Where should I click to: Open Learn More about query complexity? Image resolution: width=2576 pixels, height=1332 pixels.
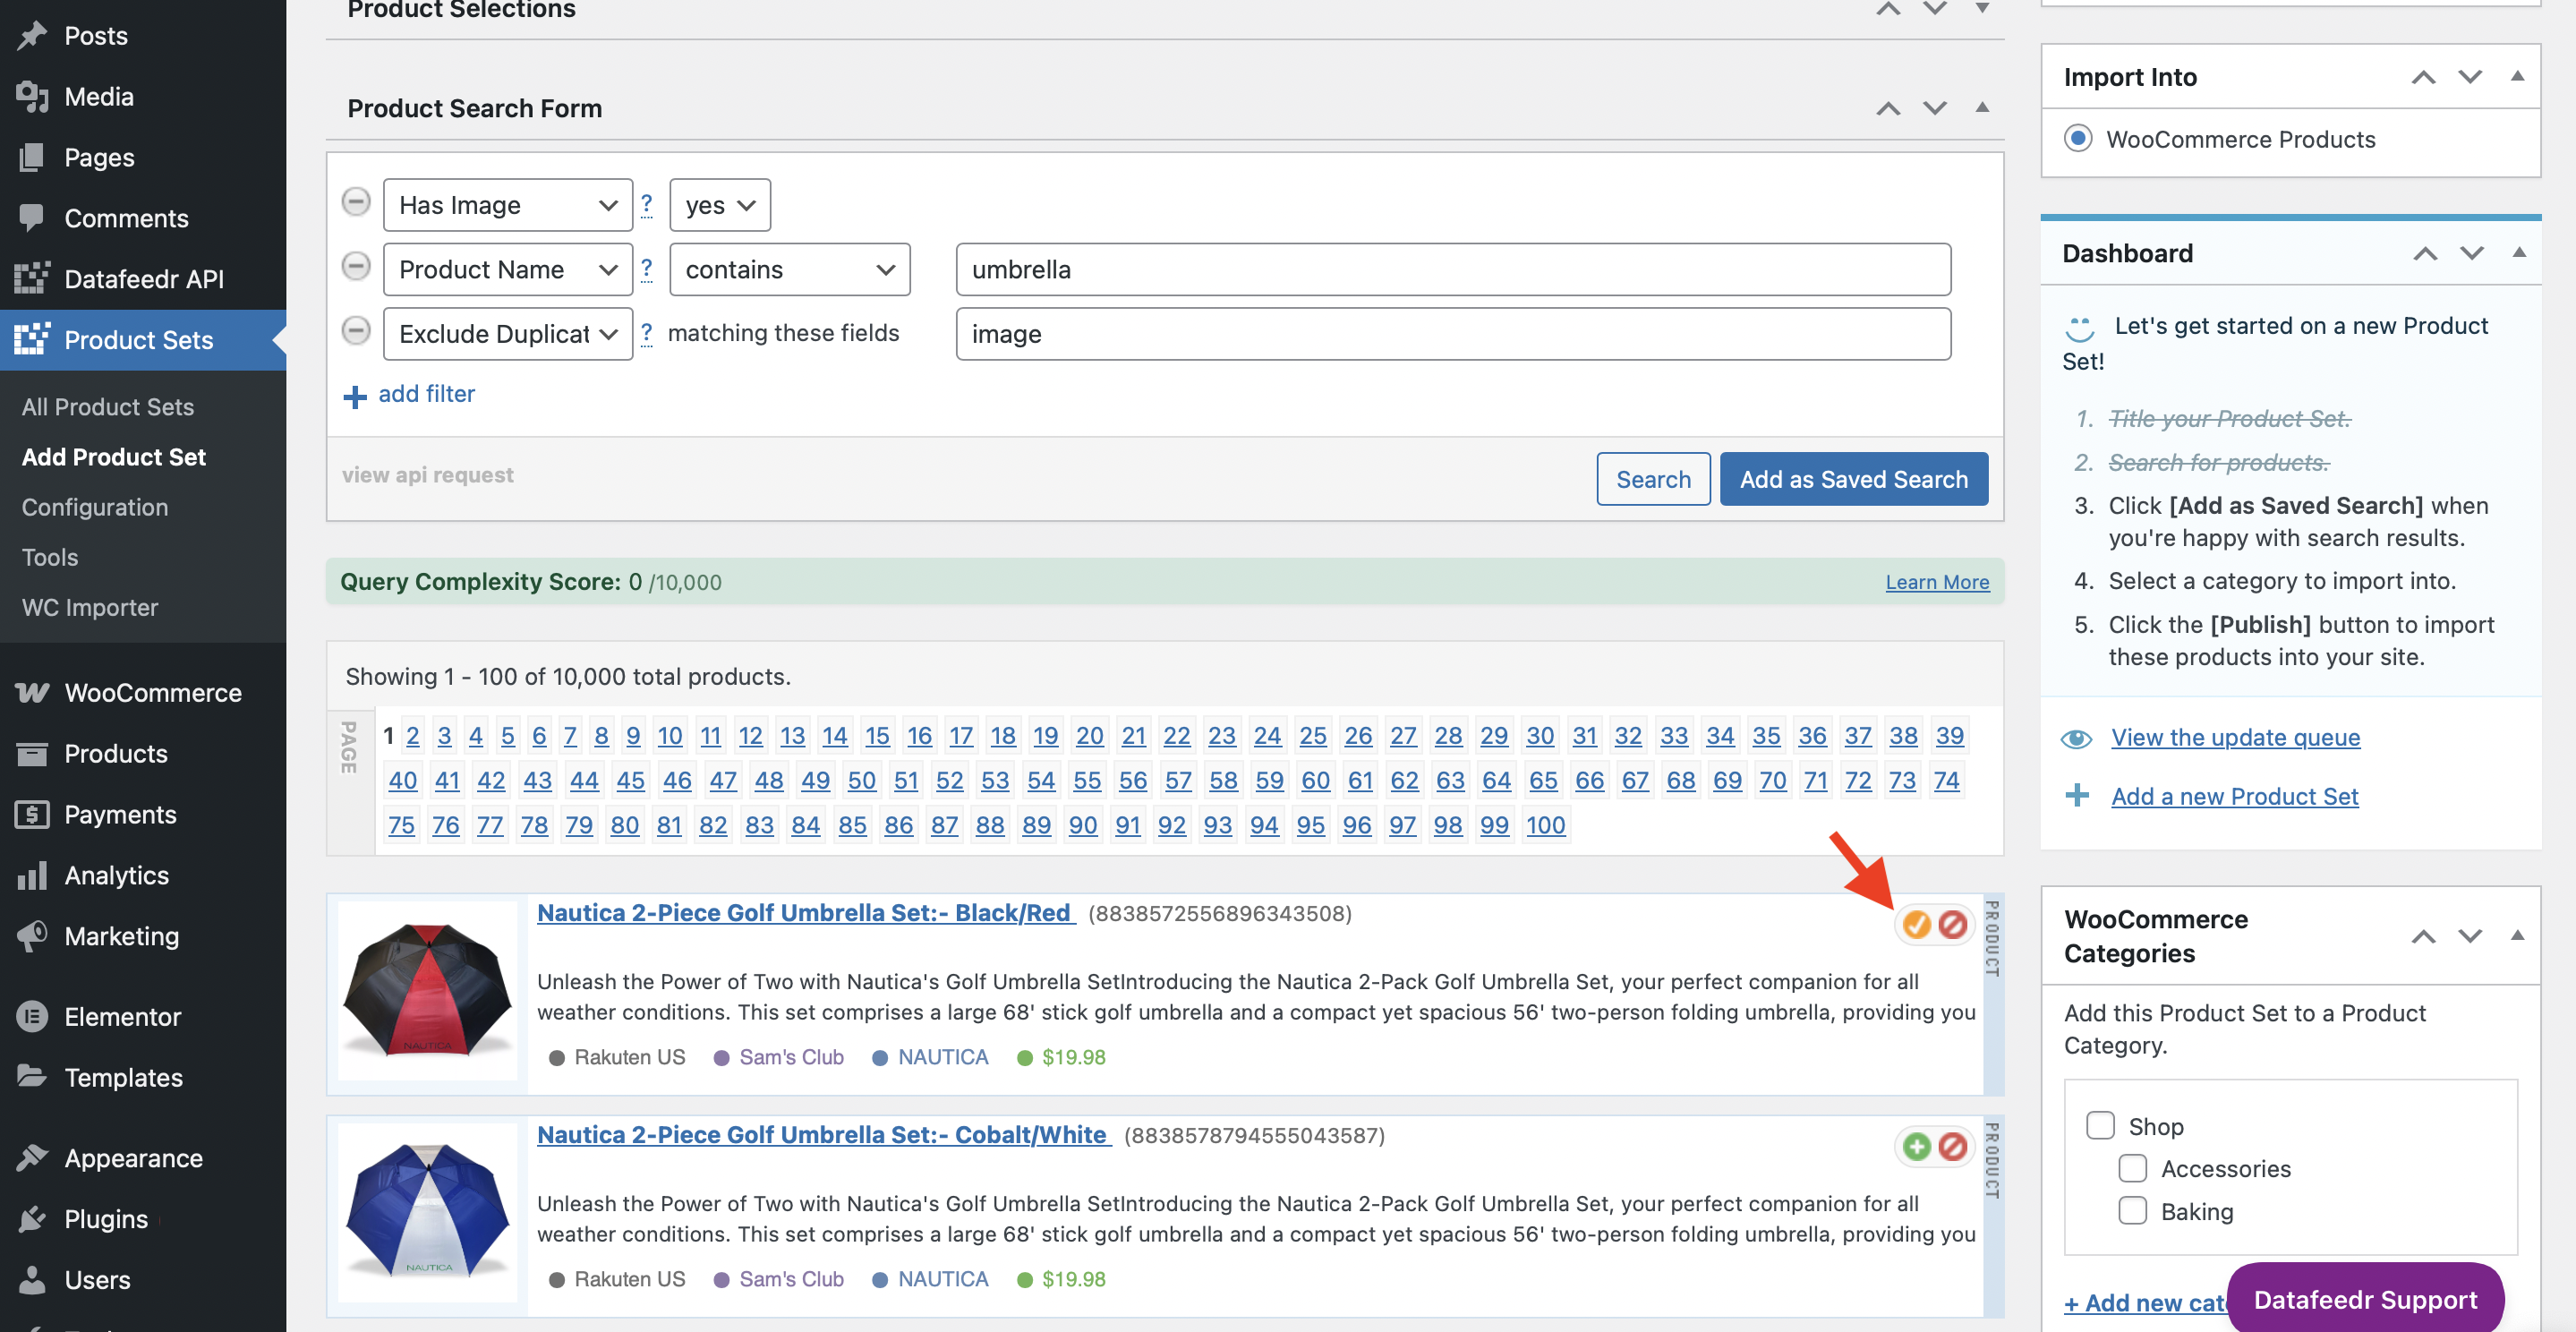pos(1937,582)
